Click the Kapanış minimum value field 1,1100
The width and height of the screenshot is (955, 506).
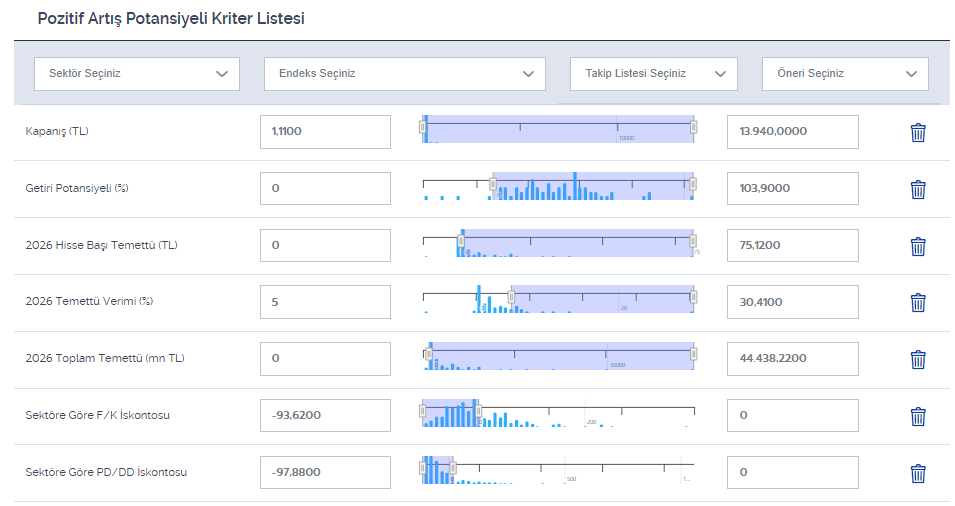coord(325,132)
